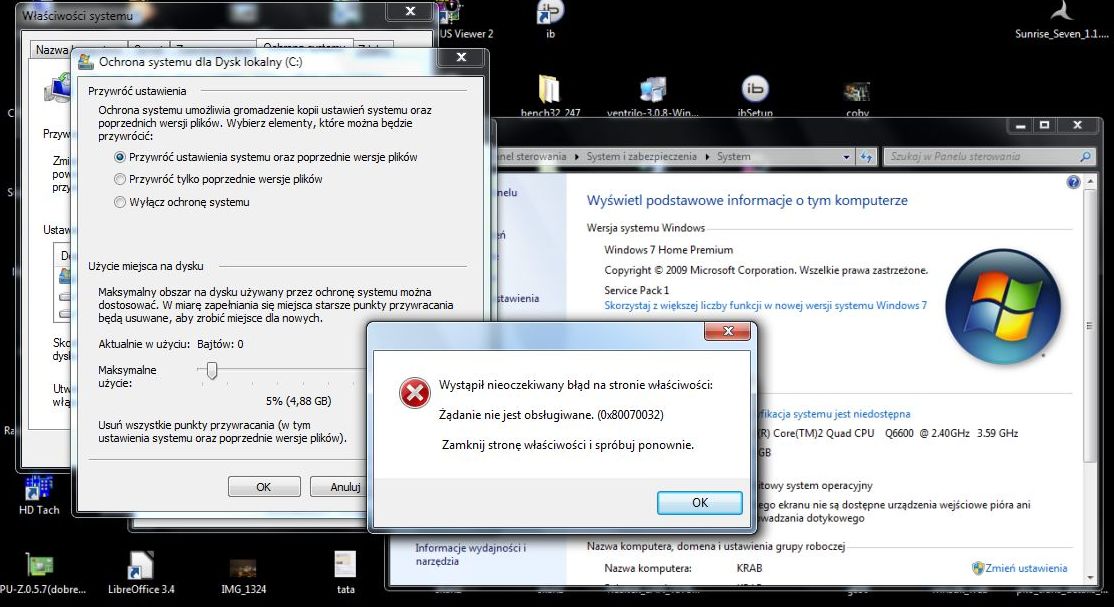This screenshot has height=607, width=1114.
Task: Open the coby desktop icon
Action: tap(857, 98)
